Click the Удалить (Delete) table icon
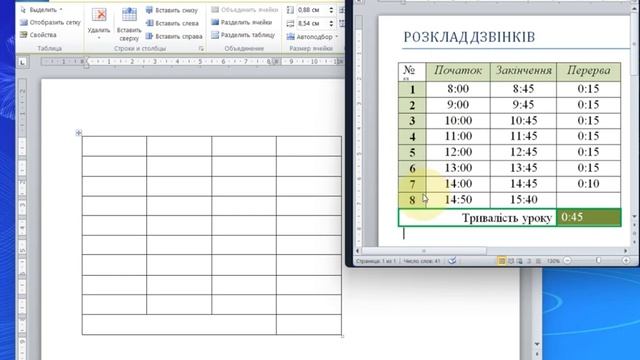The height and width of the screenshot is (360, 640). [x=99, y=16]
